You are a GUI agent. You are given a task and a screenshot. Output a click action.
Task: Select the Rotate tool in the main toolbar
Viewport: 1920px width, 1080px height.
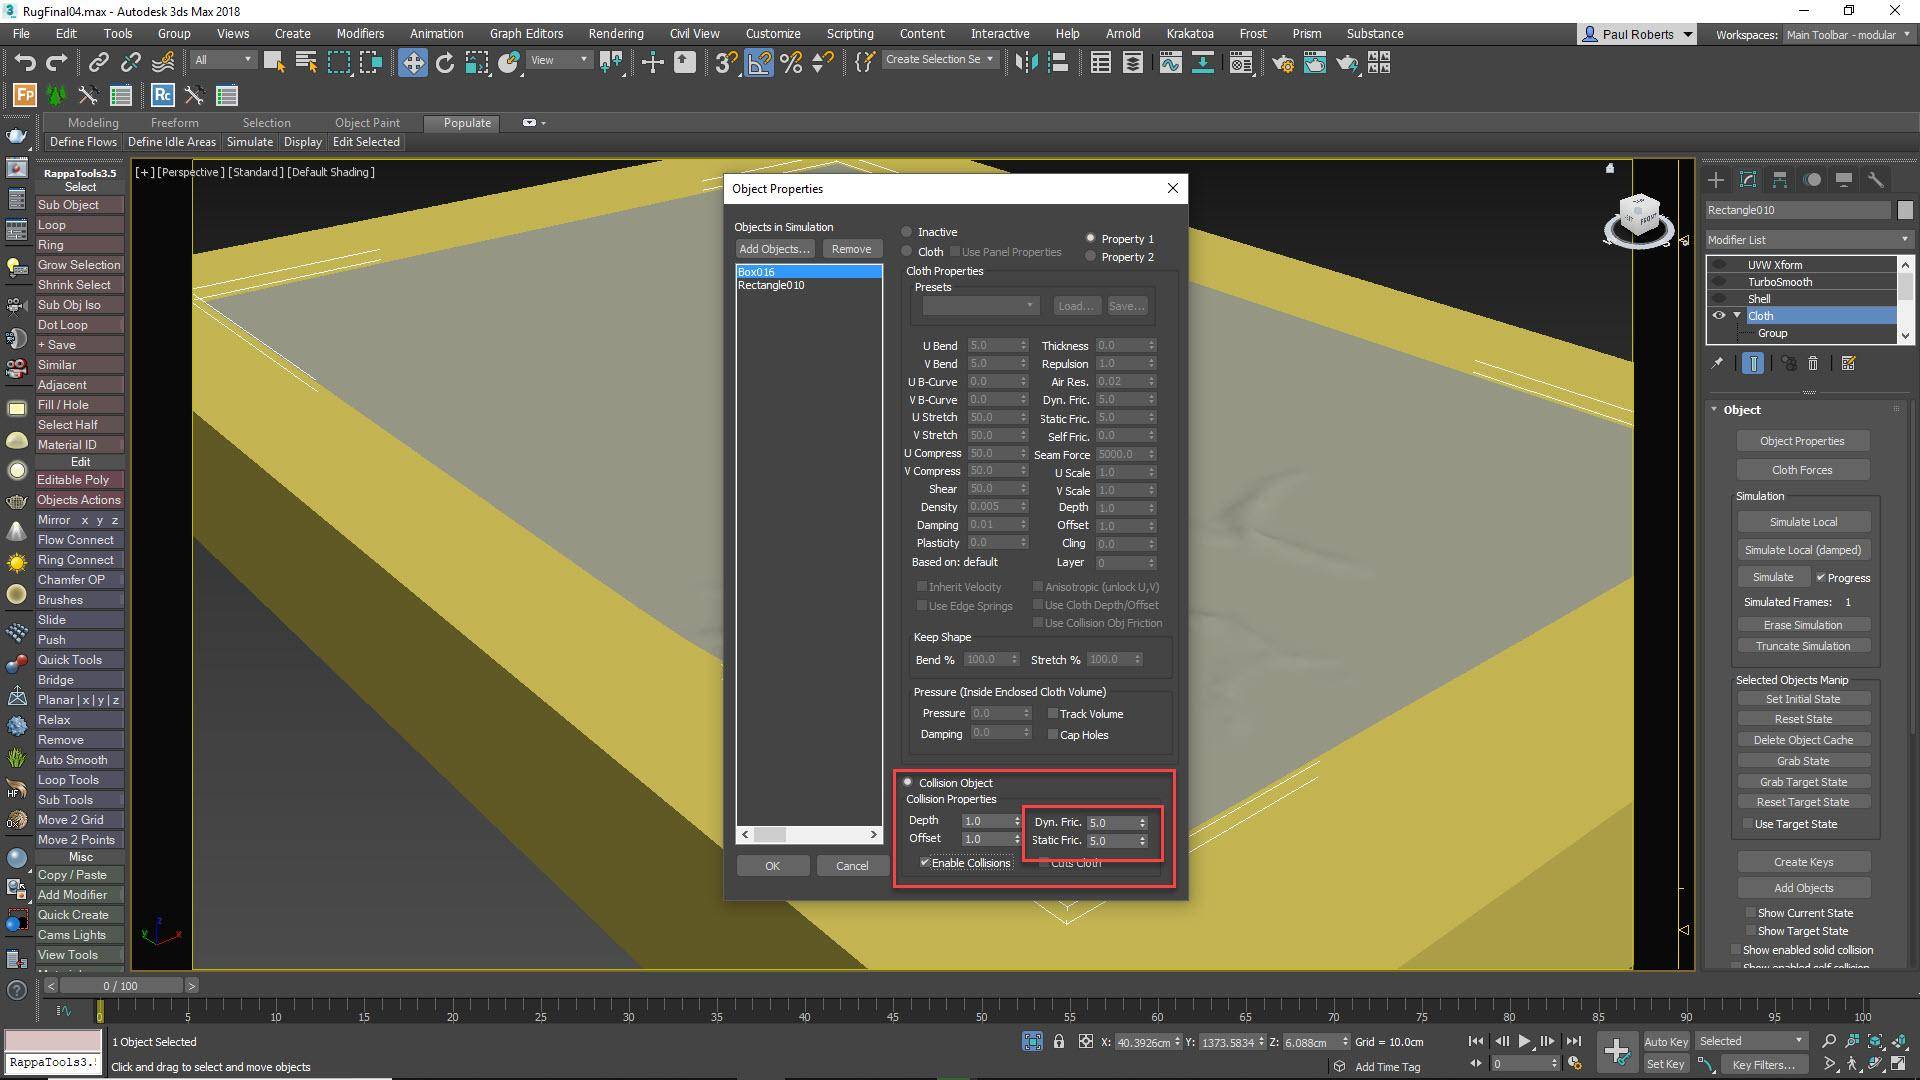(x=445, y=63)
